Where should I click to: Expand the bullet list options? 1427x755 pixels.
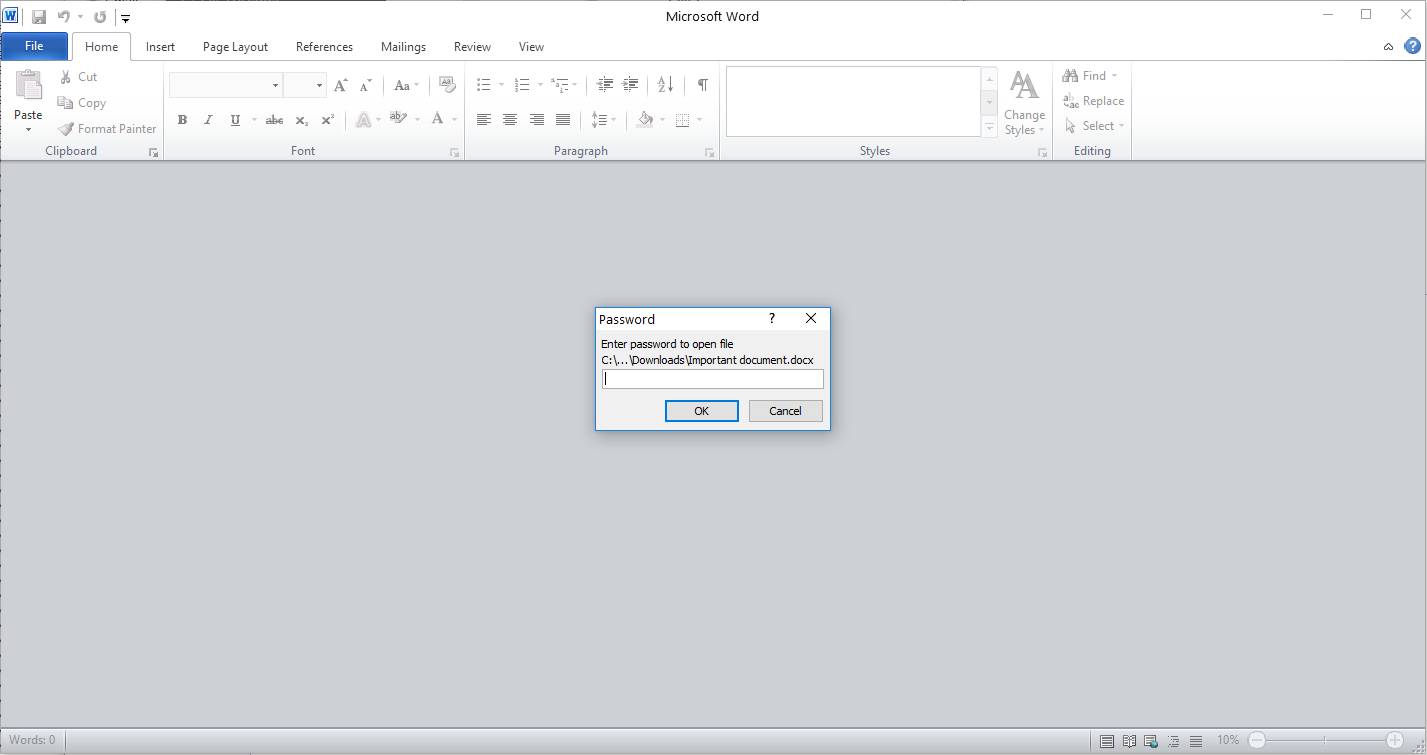[x=499, y=85]
